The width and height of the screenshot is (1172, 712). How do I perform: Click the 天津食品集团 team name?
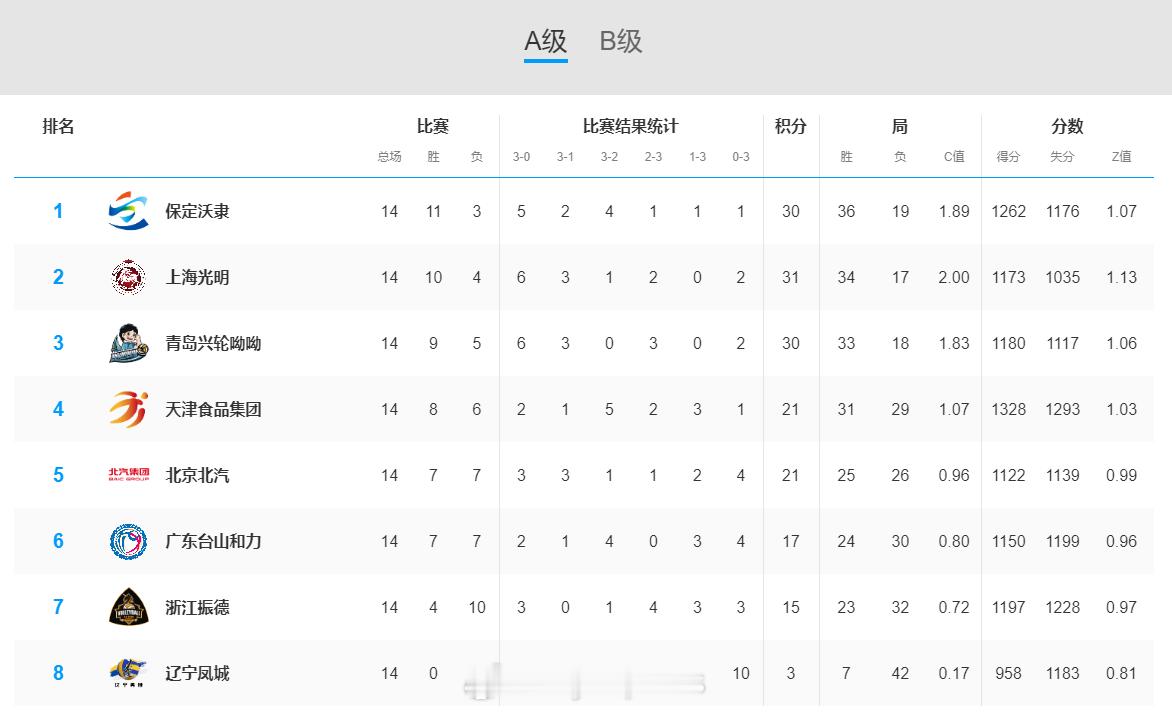click(x=213, y=409)
